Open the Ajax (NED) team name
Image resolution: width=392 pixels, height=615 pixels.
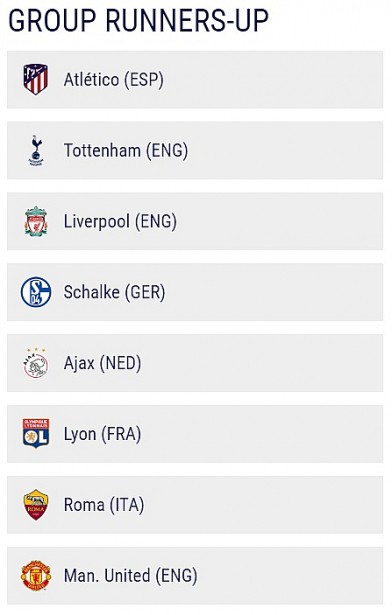coord(102,364)
